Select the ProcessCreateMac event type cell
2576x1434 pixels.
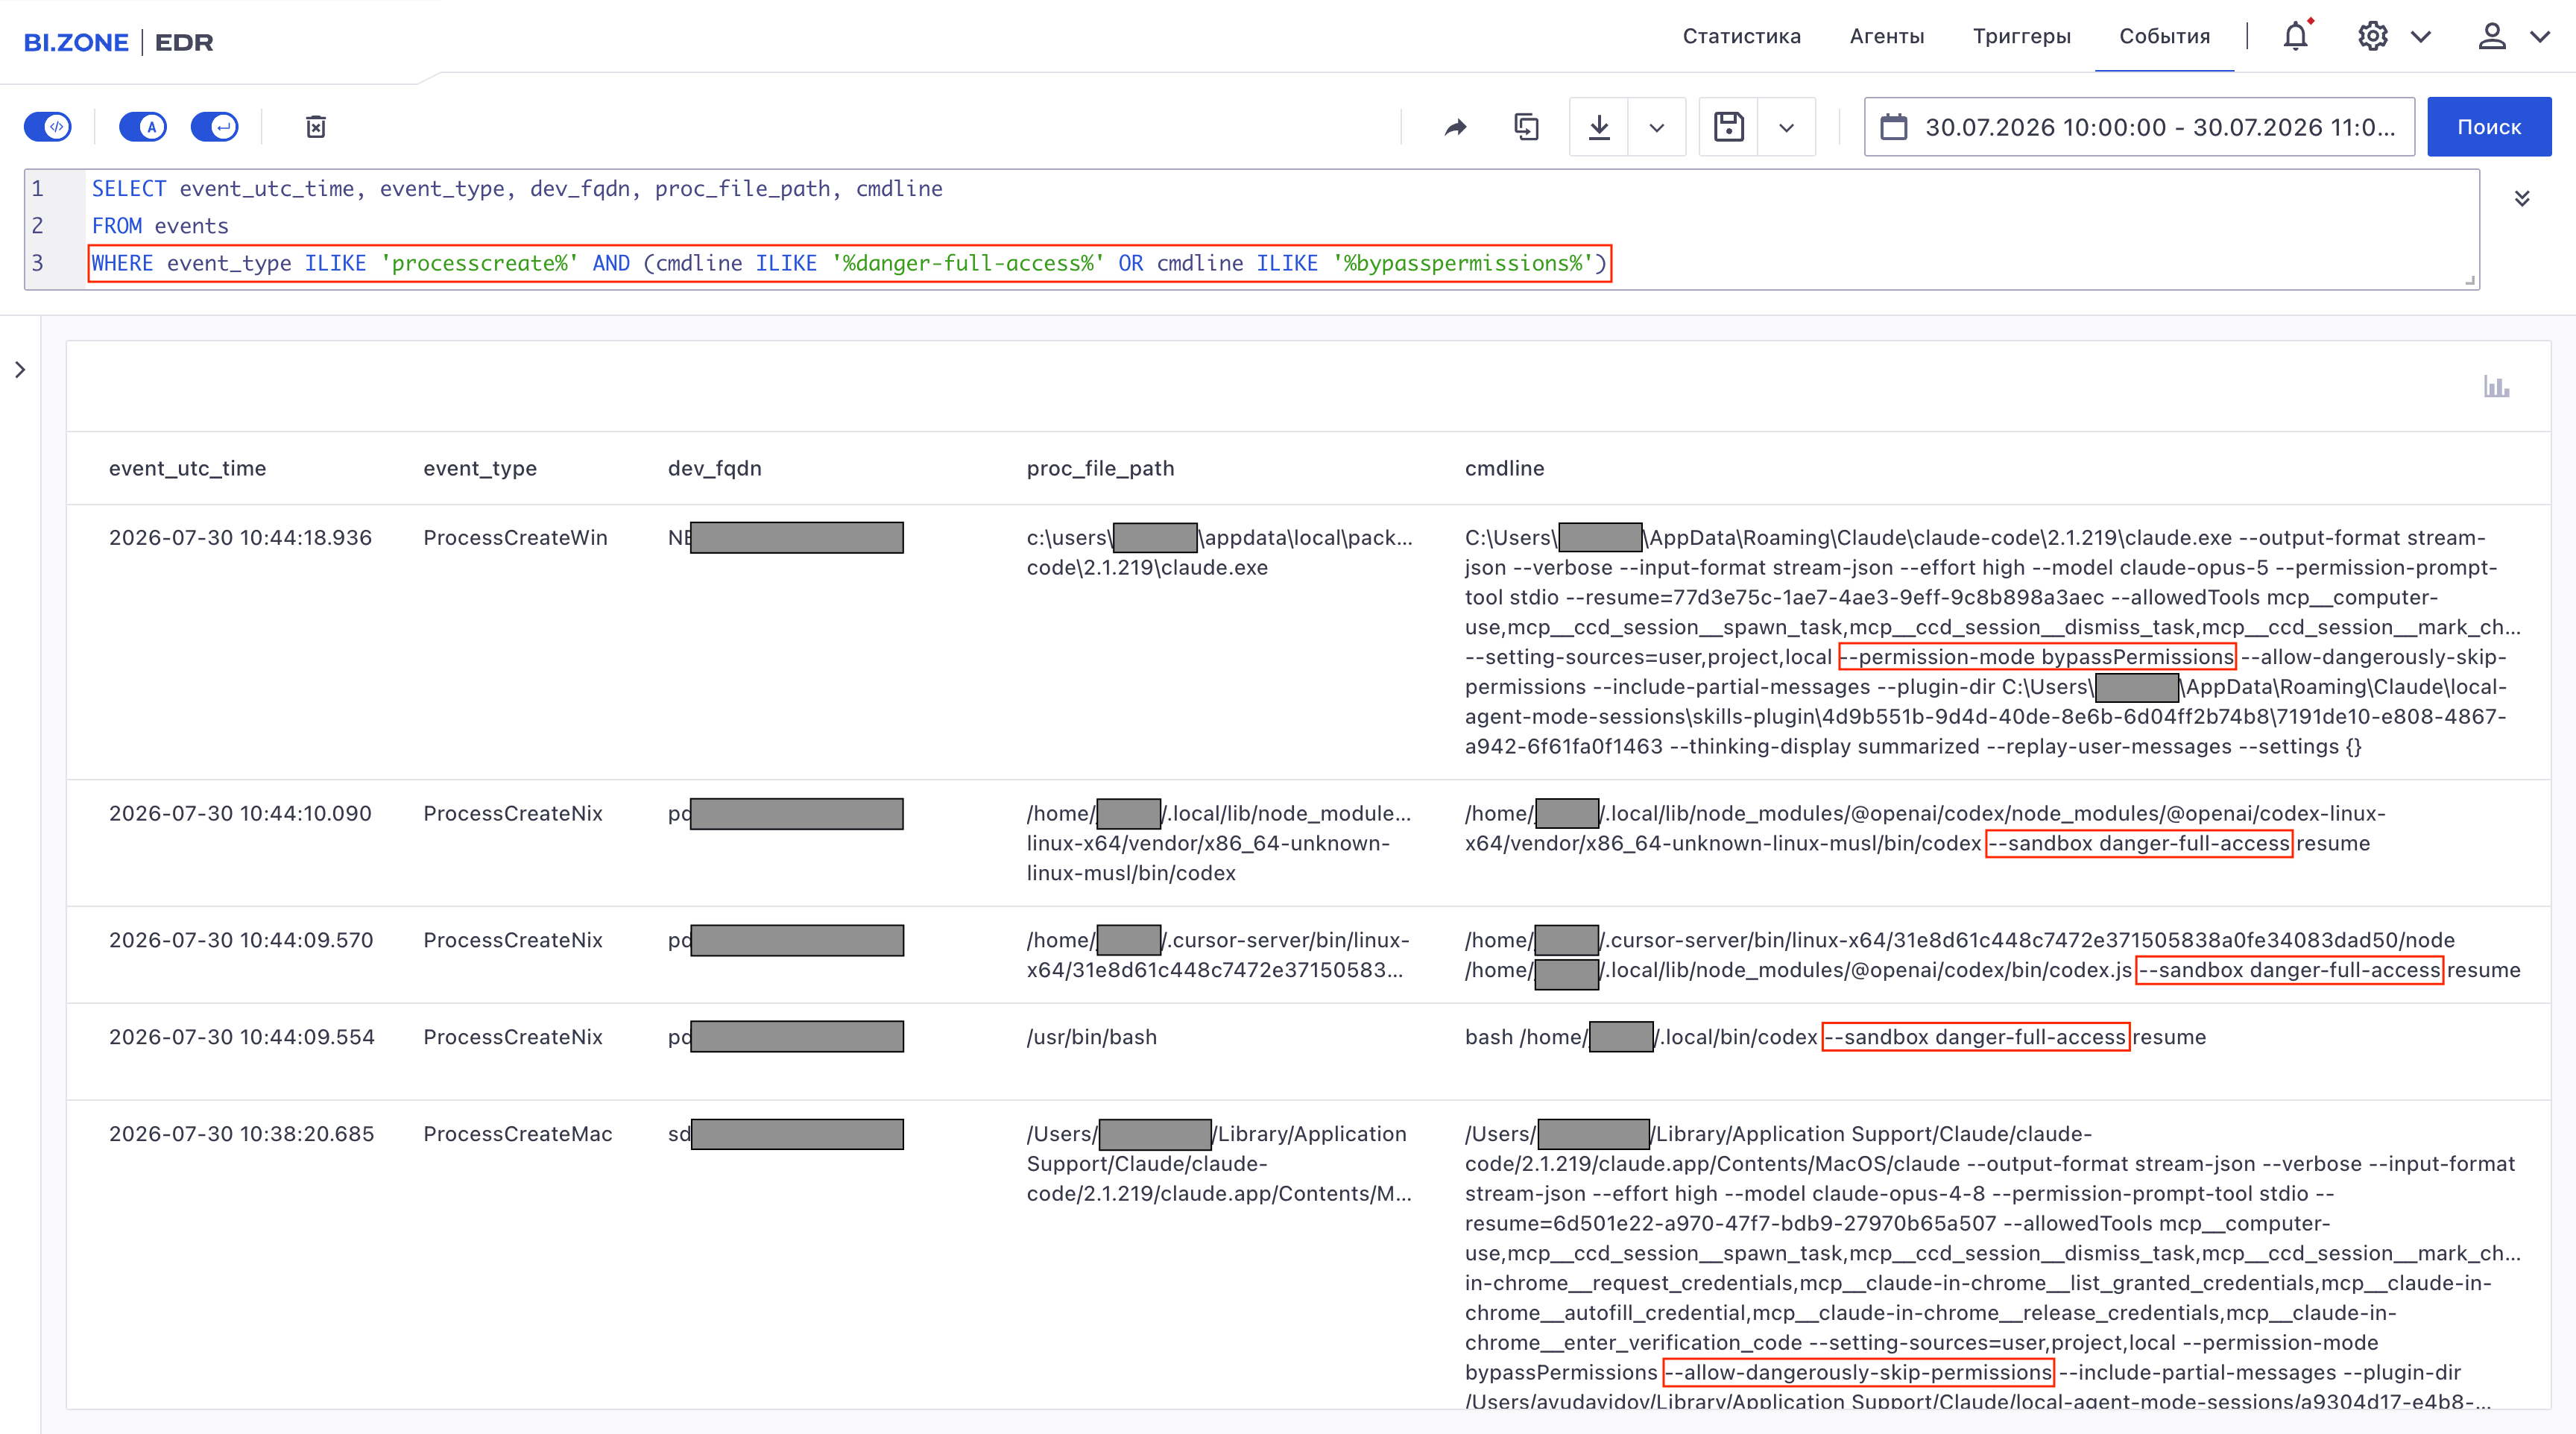517,1135
